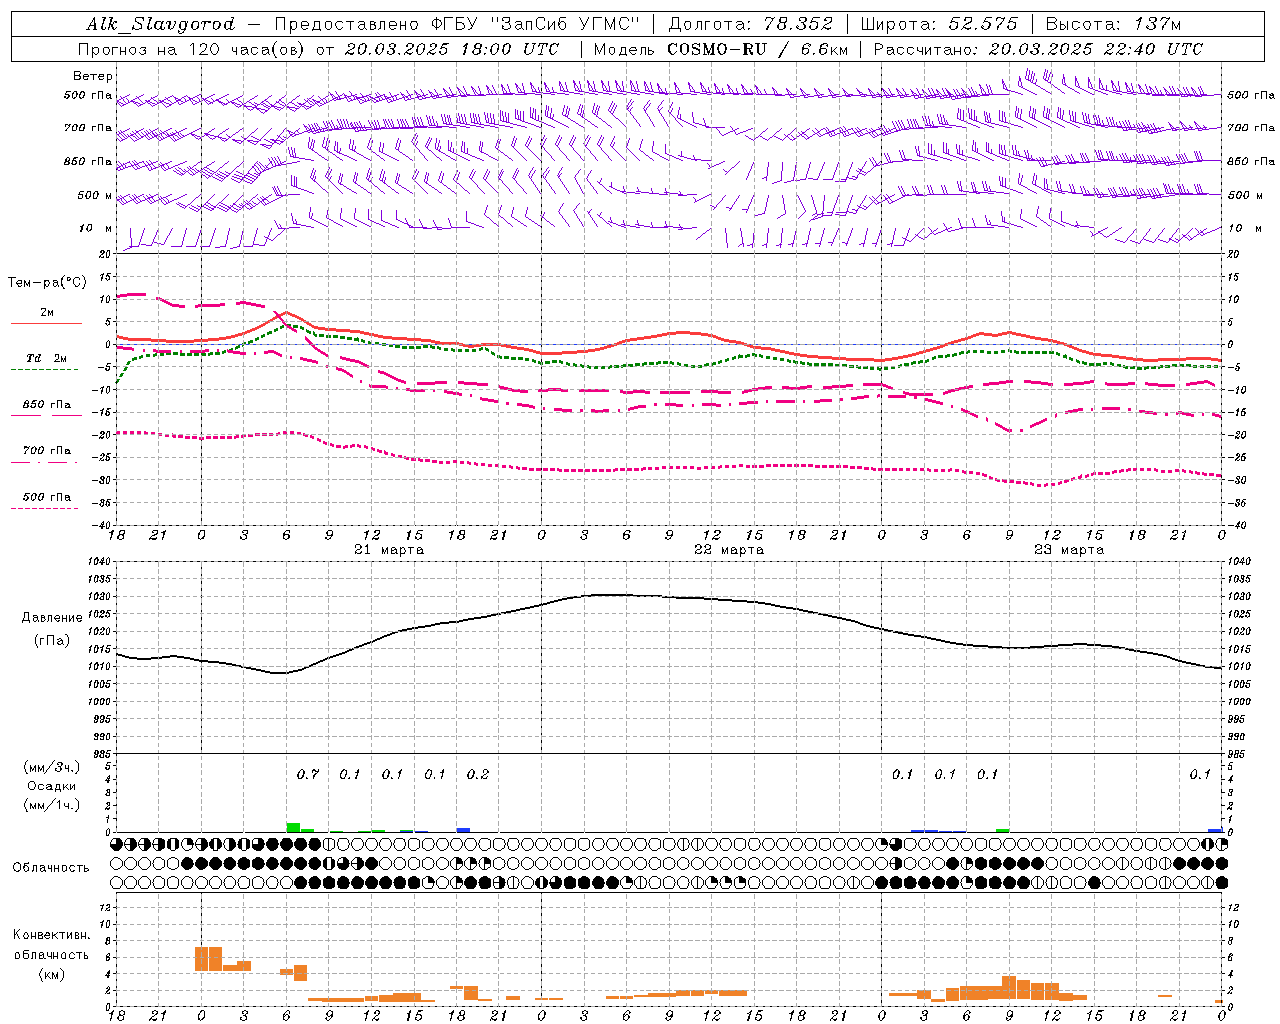Click the 21 марта date label
This screenshot has height=1024, width=1280.
[389, 550]
